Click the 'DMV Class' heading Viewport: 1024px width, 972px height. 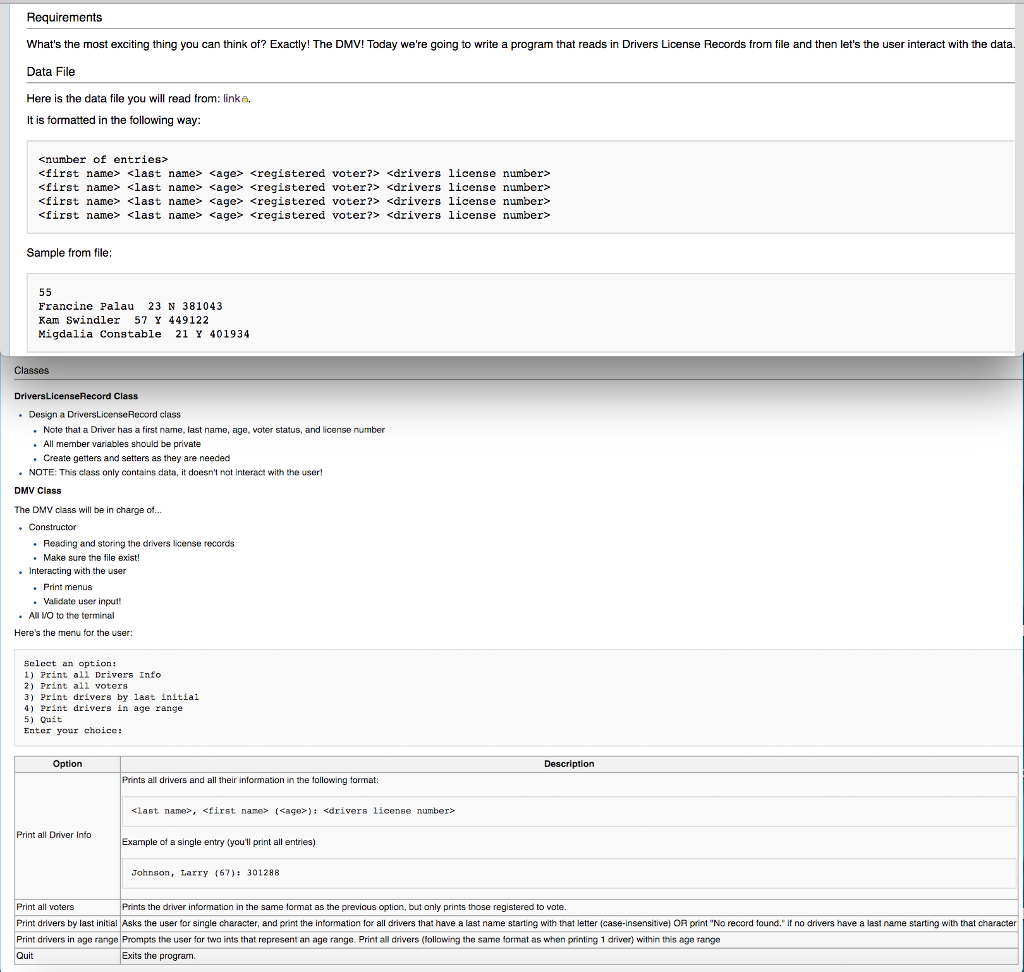[x=38, y=491]
